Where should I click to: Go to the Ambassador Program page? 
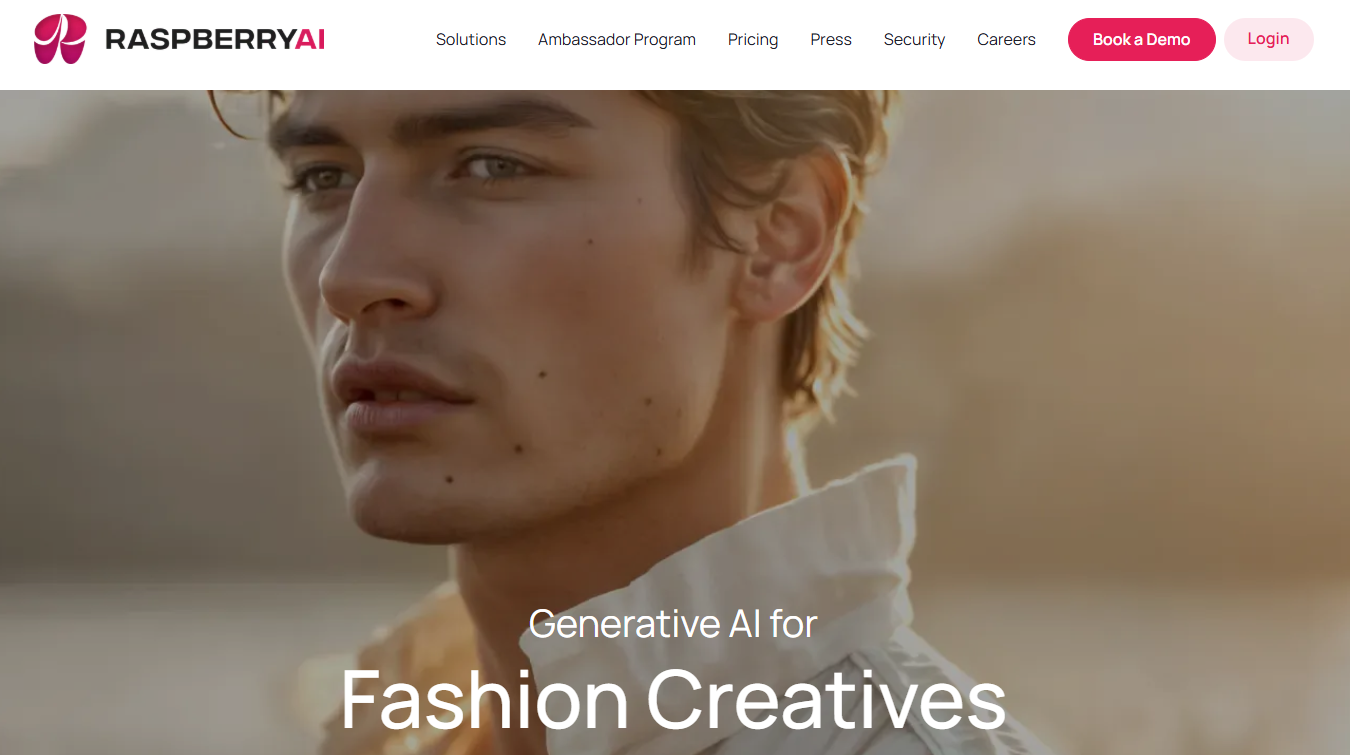click(617, 40)
